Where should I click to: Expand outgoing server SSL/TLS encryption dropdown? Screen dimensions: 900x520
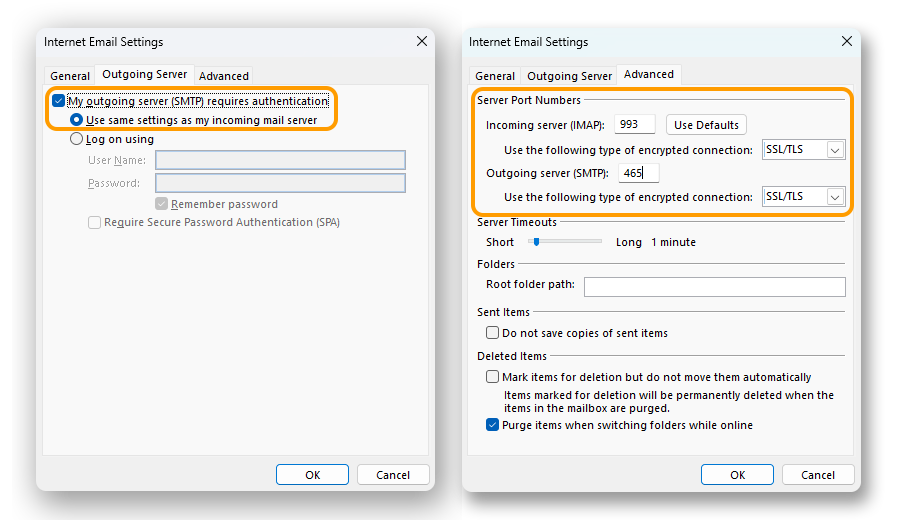(836, 197)
